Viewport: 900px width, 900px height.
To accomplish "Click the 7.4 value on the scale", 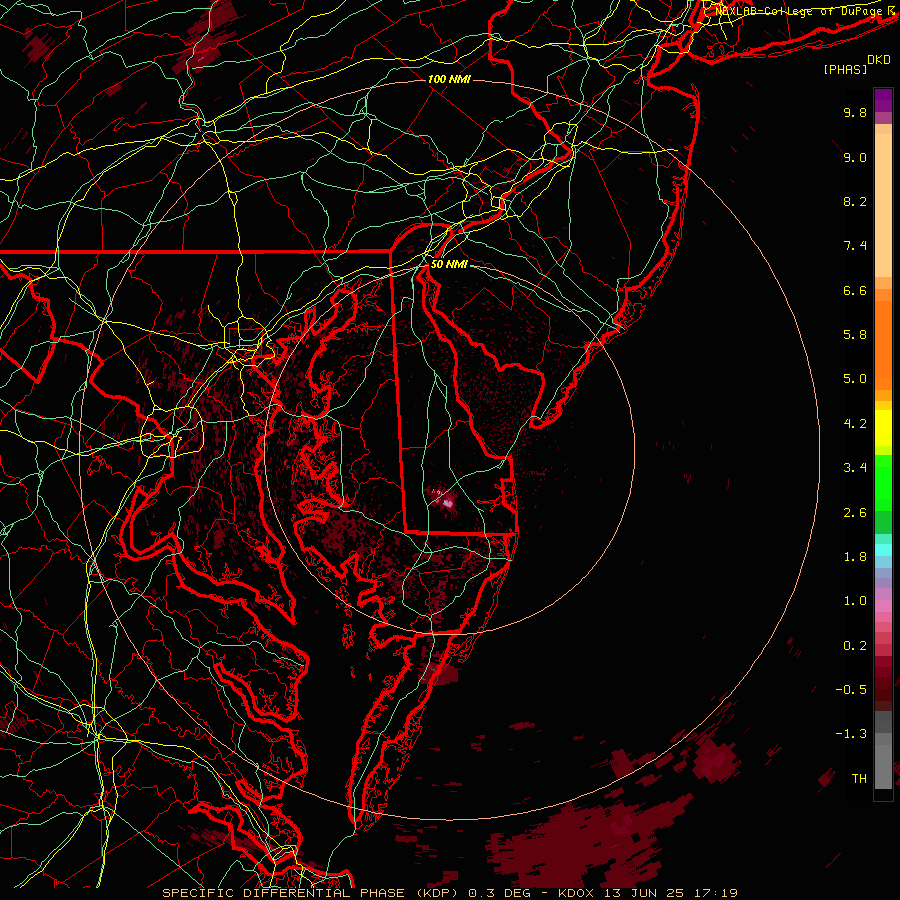I will (x=855, y=246).
